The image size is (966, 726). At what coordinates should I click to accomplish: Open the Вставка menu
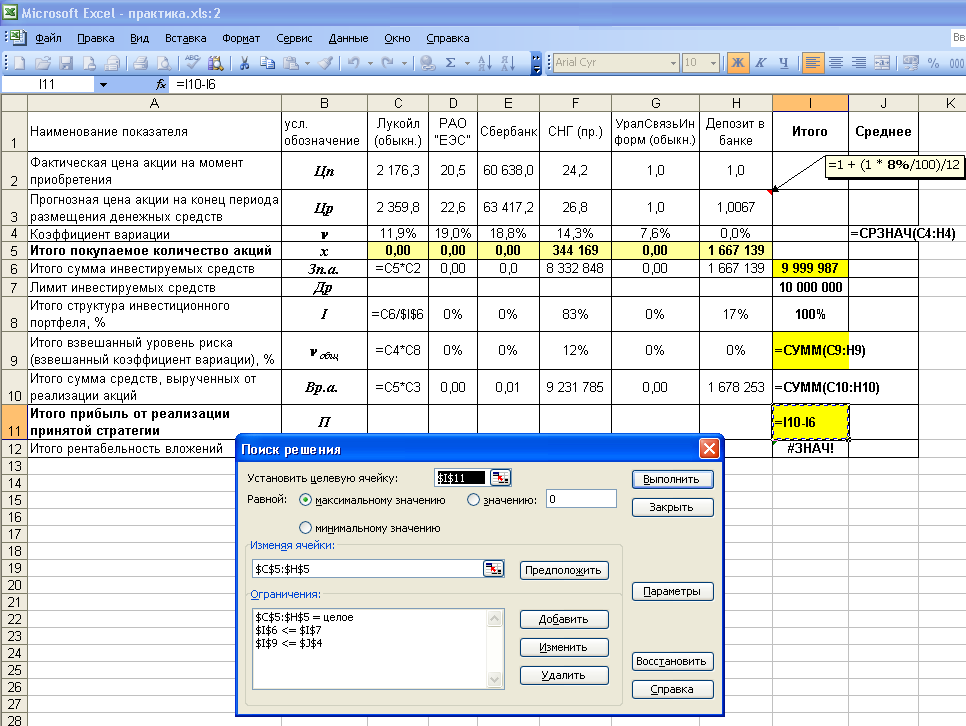[x=185, y=38]
